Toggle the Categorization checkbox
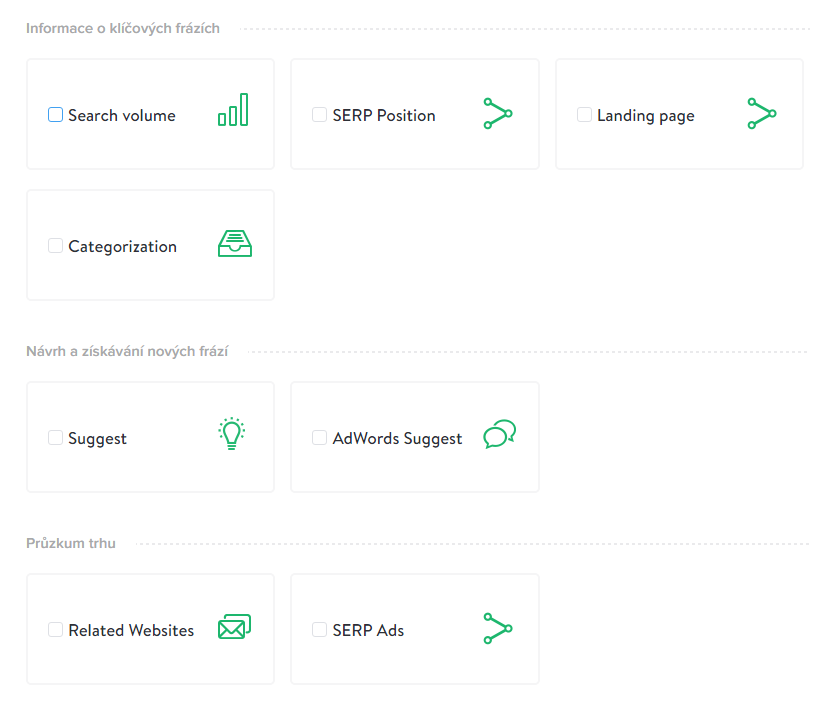This screenshot has width=822, height=707. coord(56,246)
